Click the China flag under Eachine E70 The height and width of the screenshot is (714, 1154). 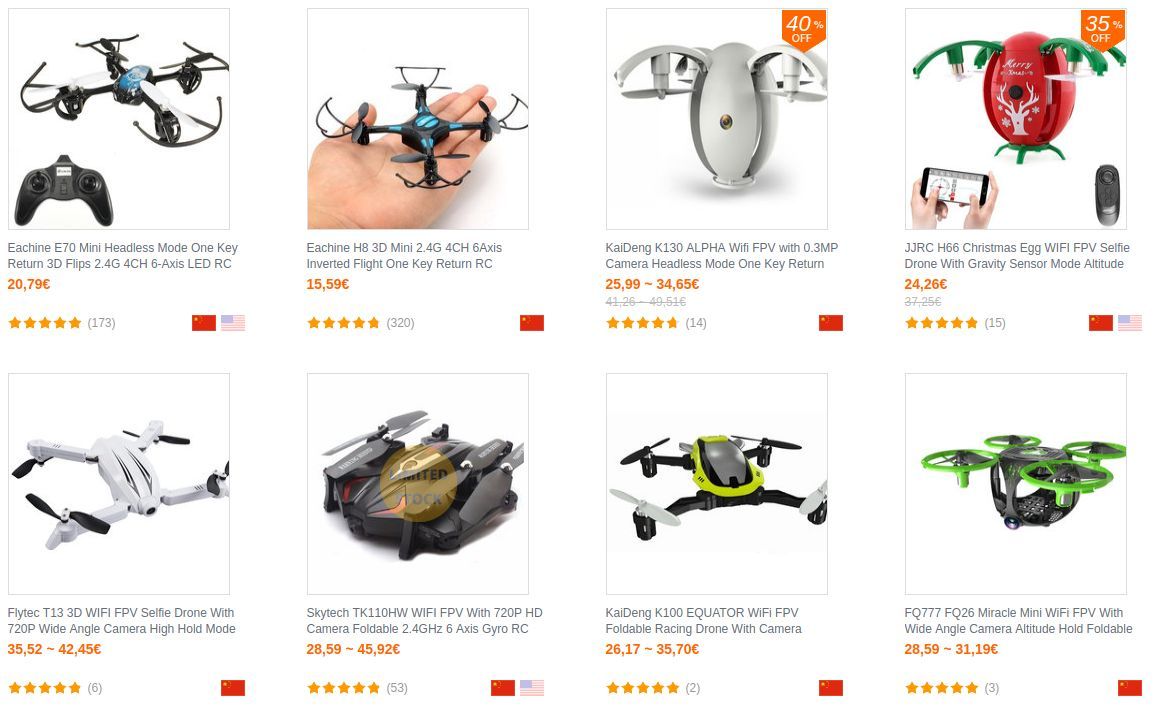[204, 322]
